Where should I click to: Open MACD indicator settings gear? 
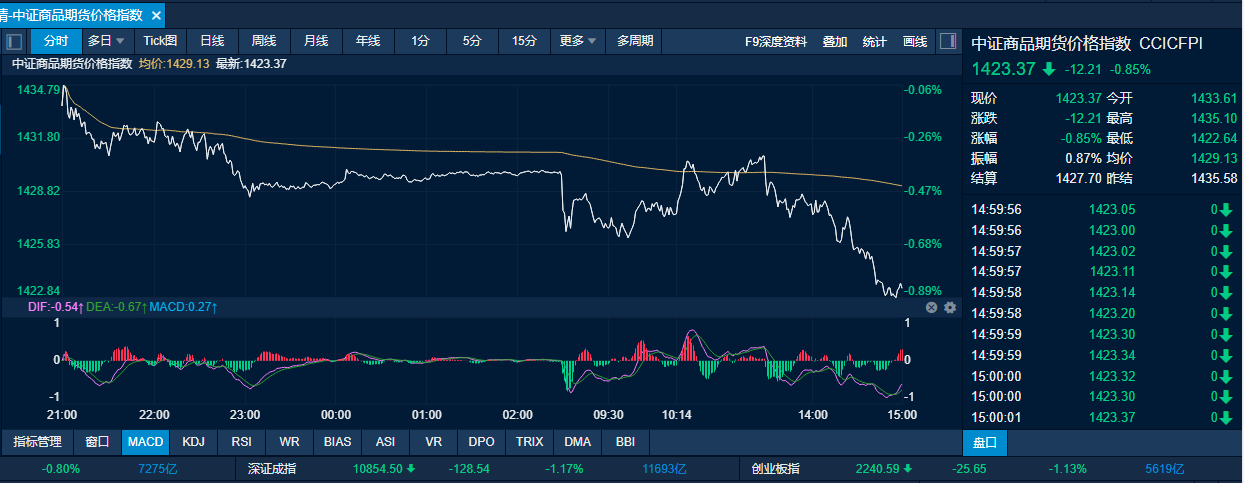[950, 307]
